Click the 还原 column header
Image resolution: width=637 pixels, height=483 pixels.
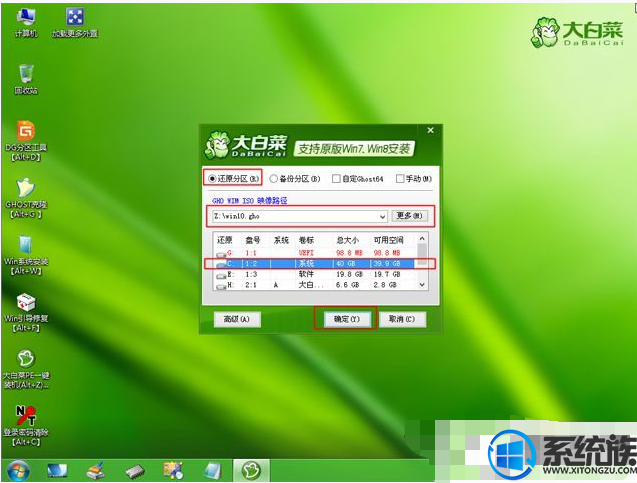coord(225,240)
